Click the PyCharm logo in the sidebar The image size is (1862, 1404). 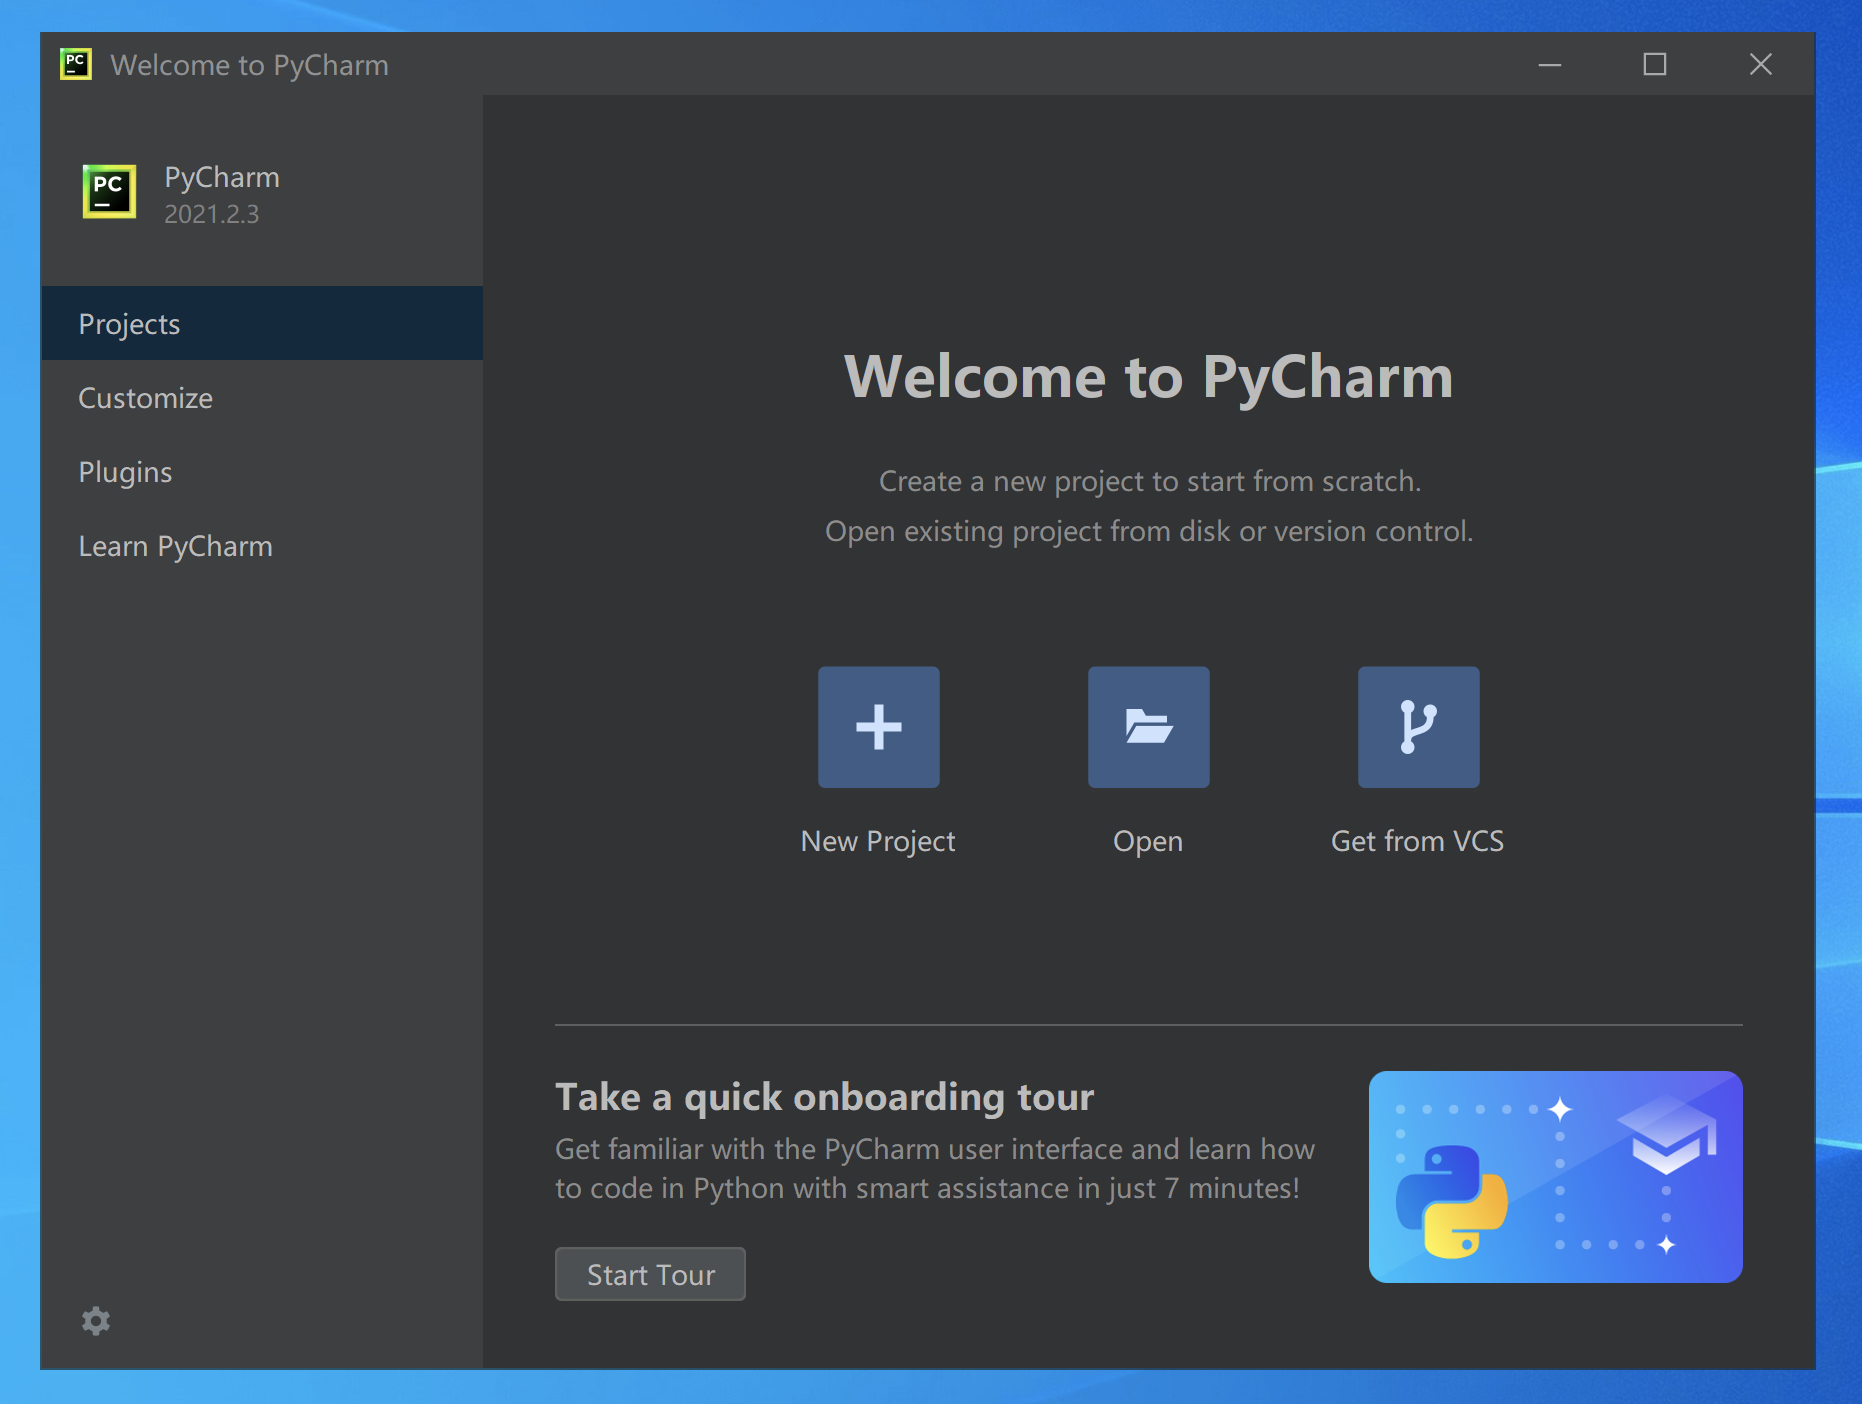click(109, 191)
